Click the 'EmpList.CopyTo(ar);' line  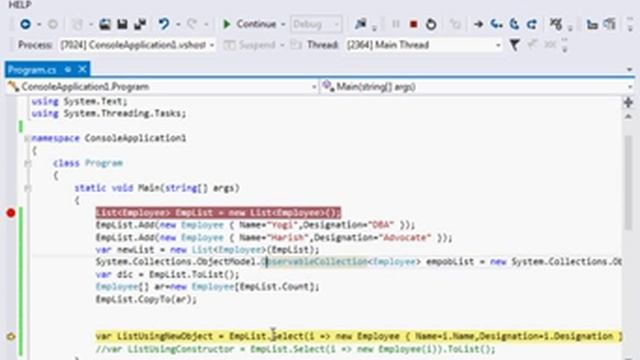point(146,299)
